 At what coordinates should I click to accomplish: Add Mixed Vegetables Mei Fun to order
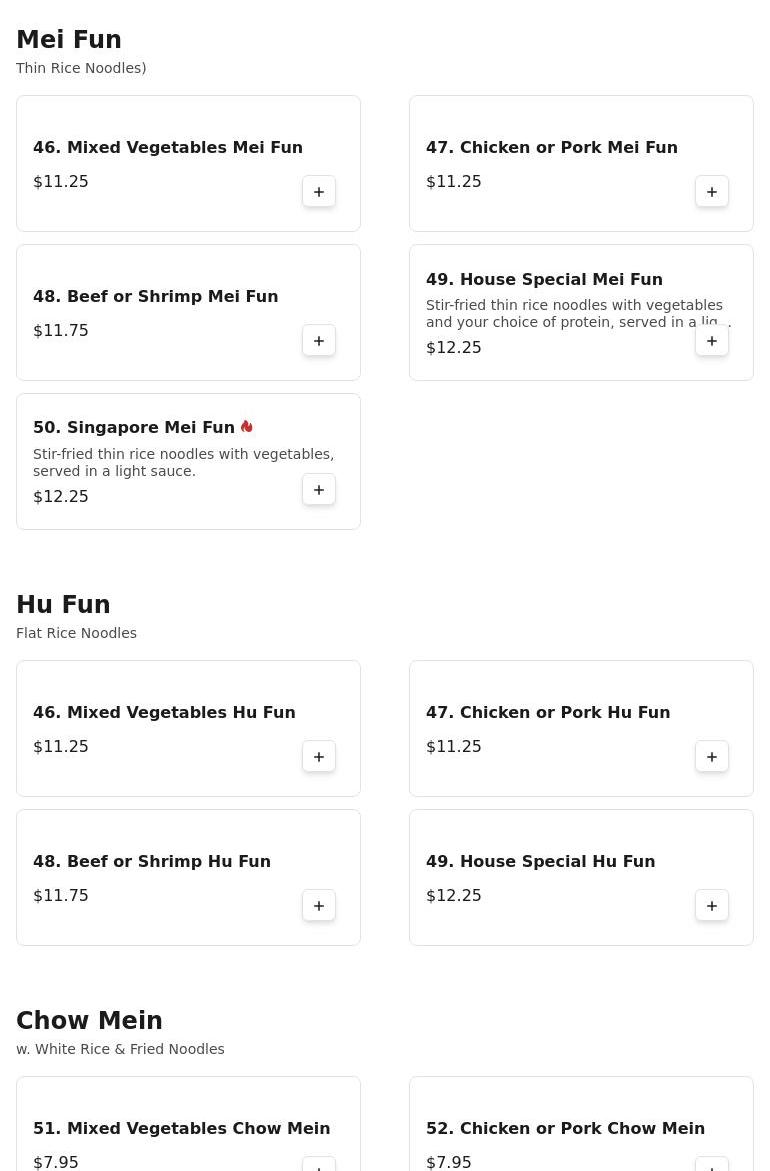pos(319,192)
